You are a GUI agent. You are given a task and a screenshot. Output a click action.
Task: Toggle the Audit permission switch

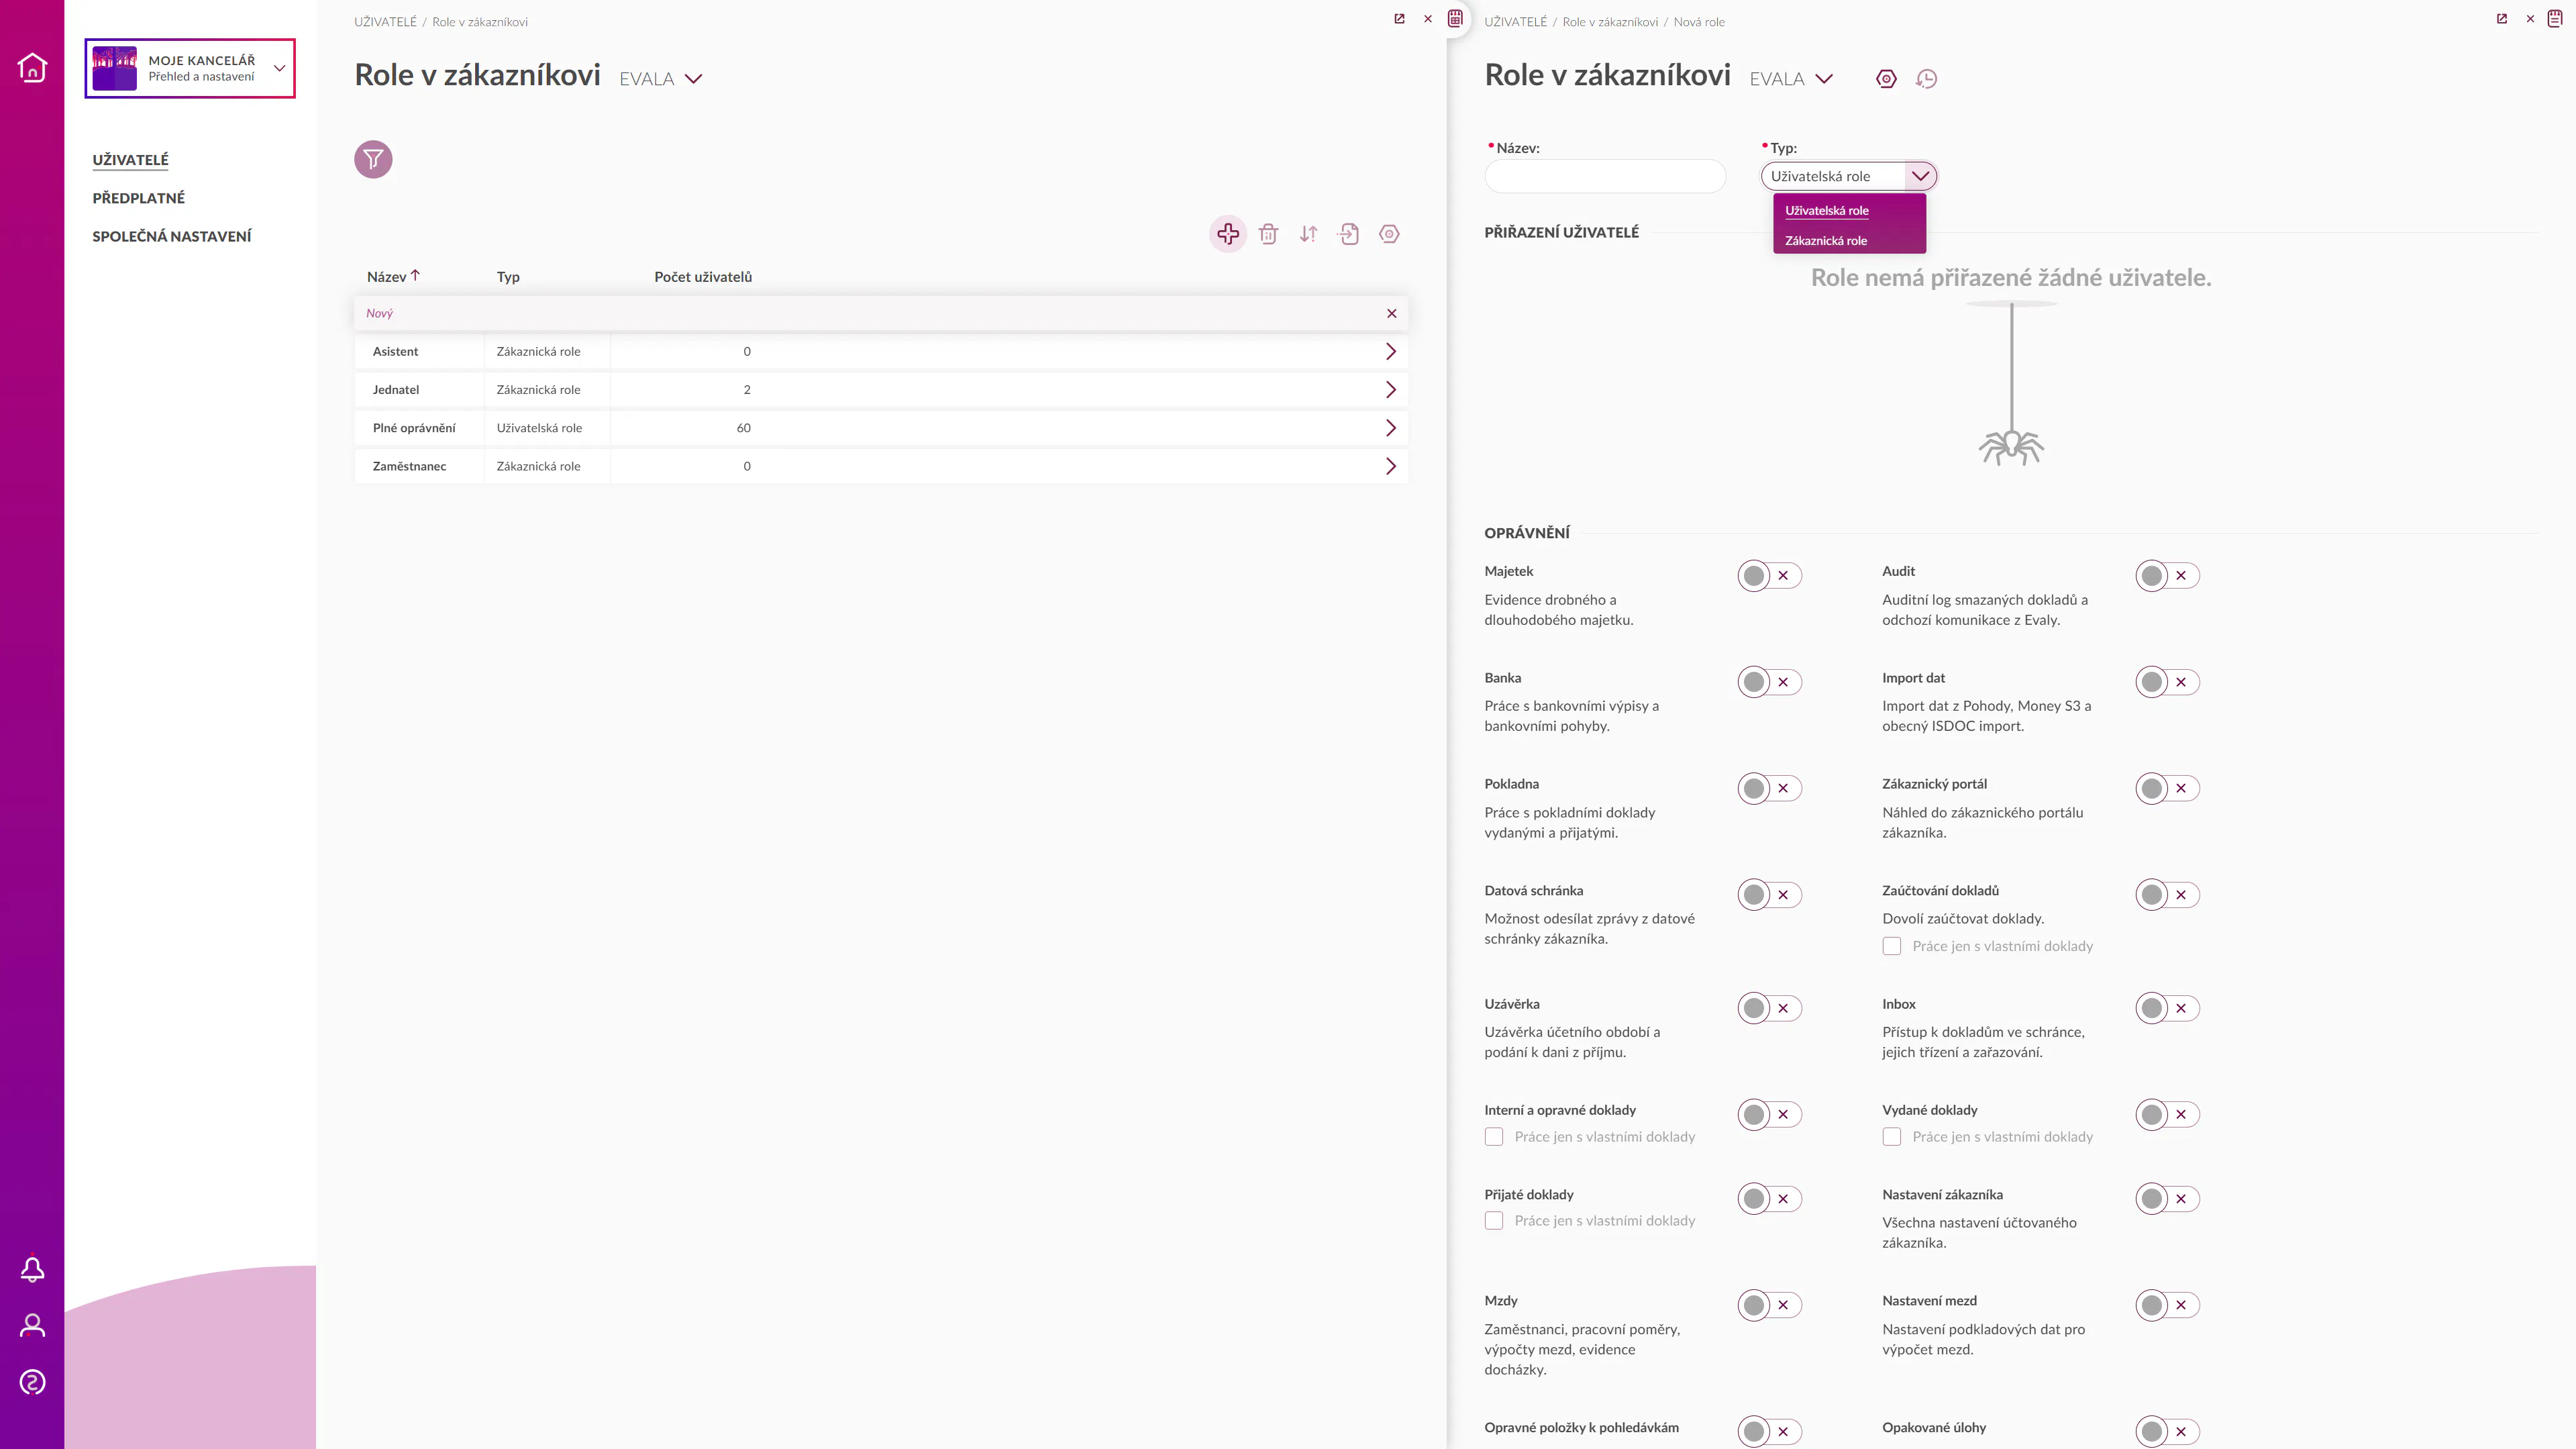click(2166, 576)
